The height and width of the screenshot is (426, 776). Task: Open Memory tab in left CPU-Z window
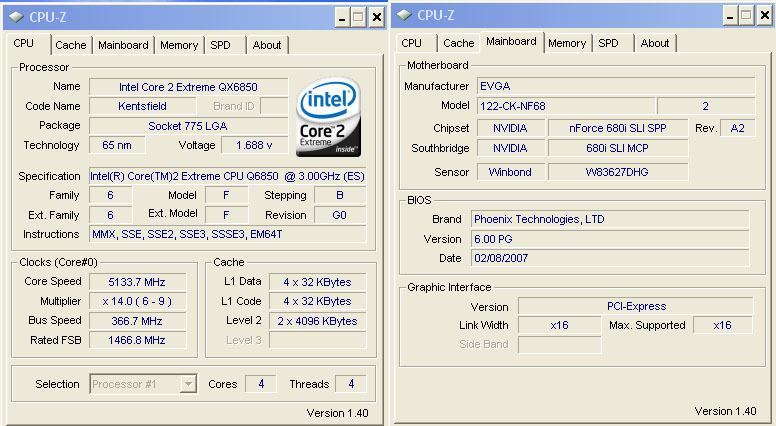[x=179, y=45]
